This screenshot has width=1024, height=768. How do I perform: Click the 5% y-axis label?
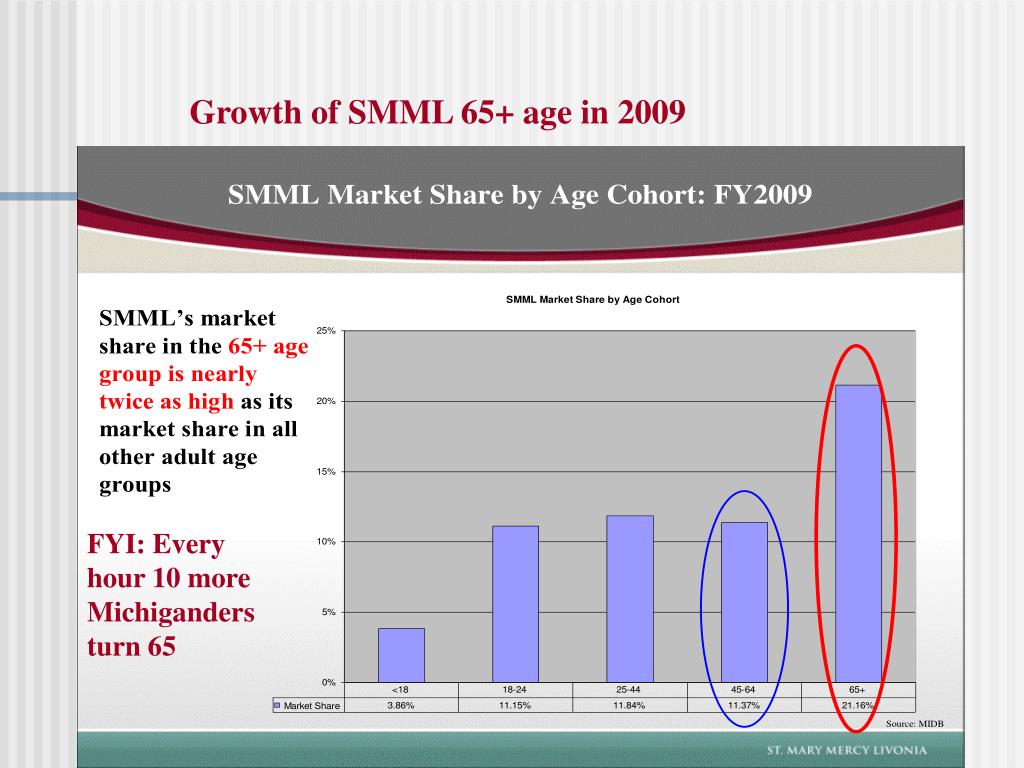coord(328,612)
